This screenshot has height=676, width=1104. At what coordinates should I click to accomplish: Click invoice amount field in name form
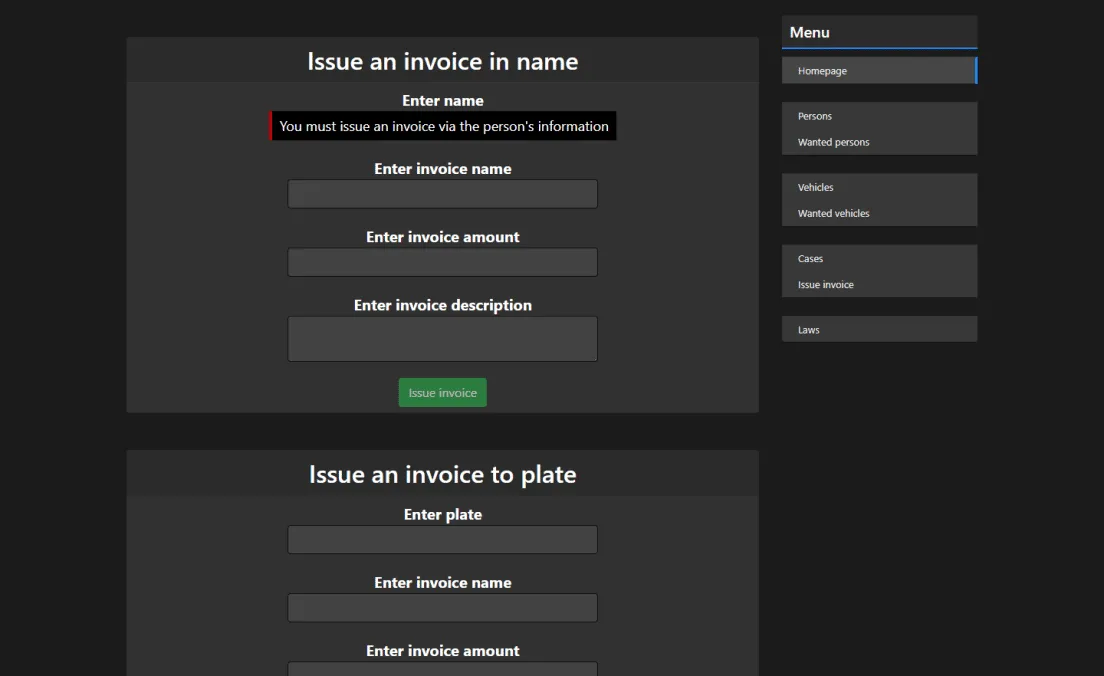tap(442, 262)
